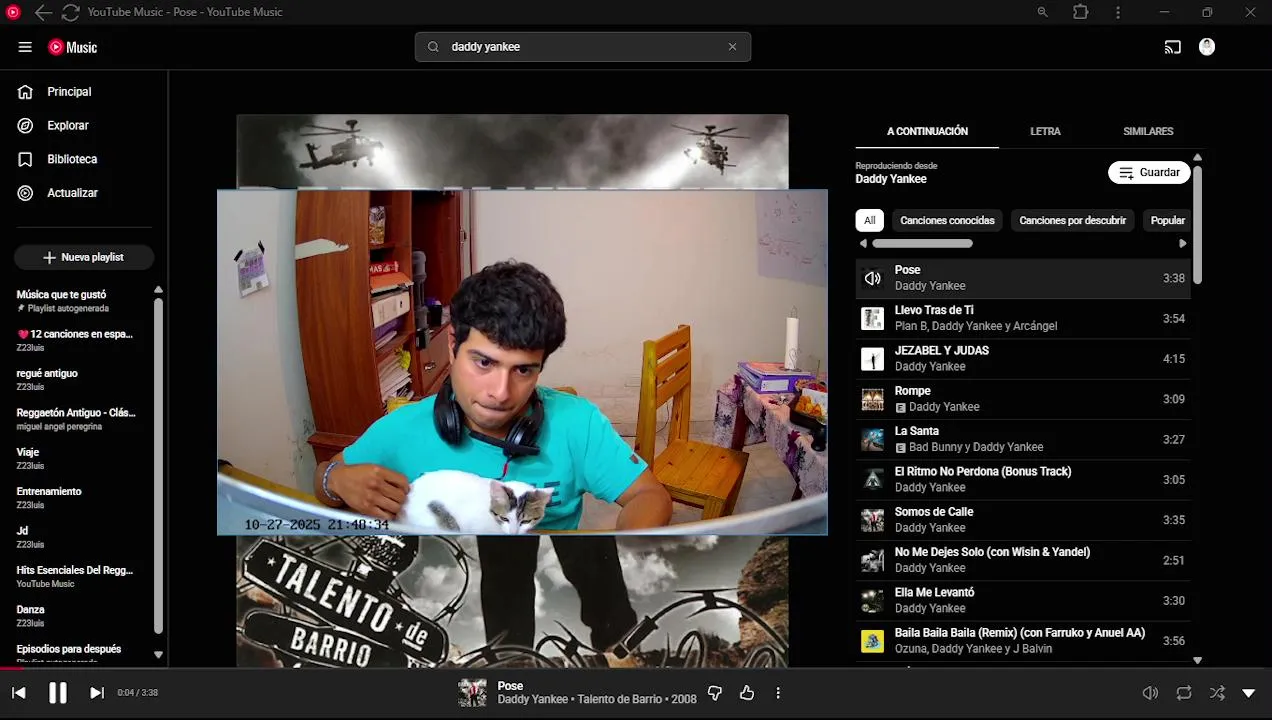The image size is (1272, 720).
Task: Select Canciones conocidas filter chip
Action: [947, 220]
